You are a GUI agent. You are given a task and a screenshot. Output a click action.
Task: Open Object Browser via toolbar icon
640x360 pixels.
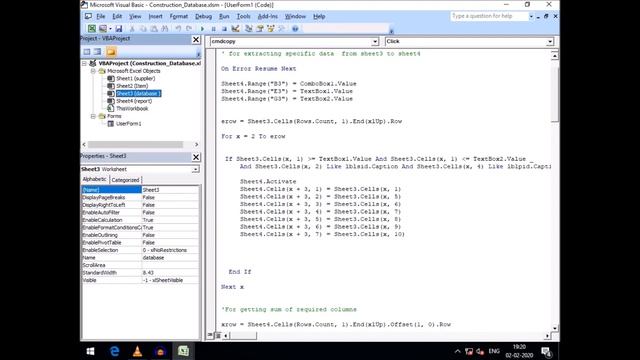[271, 29]
